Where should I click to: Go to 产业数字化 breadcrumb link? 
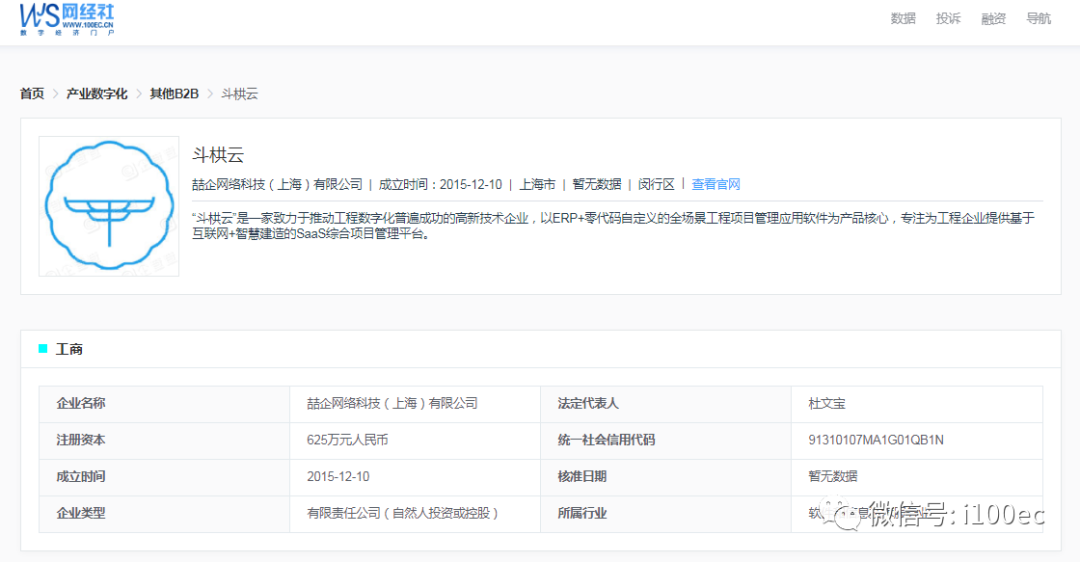point(96,94)
